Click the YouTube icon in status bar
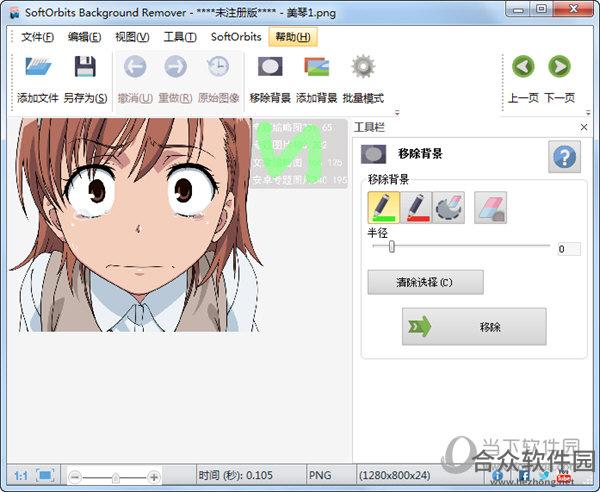 coord(564,477)
